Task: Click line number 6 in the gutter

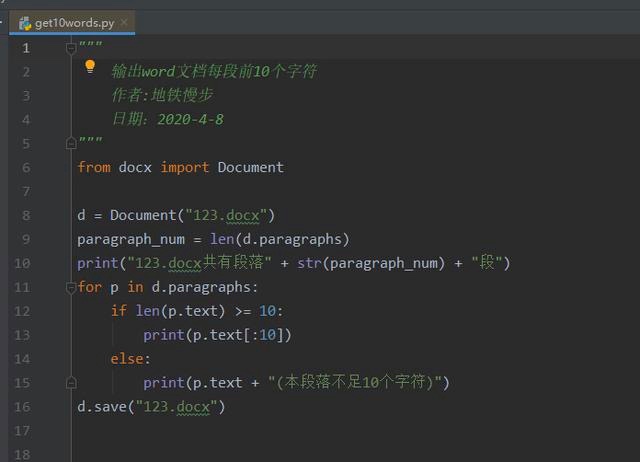Action: click(26, 168)
